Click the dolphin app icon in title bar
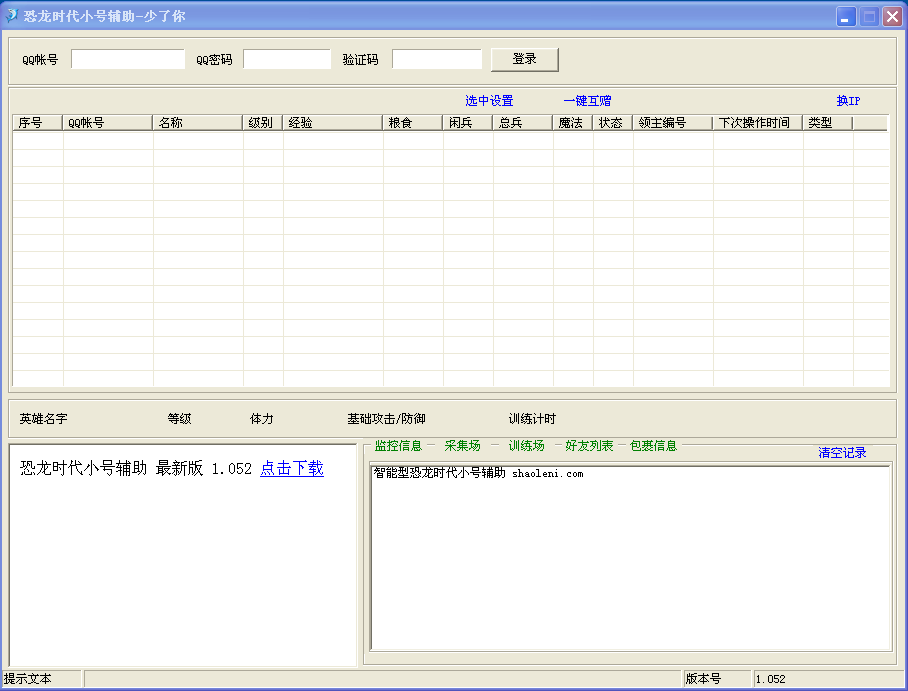This screenshot has width=908, height=691. 11,16
